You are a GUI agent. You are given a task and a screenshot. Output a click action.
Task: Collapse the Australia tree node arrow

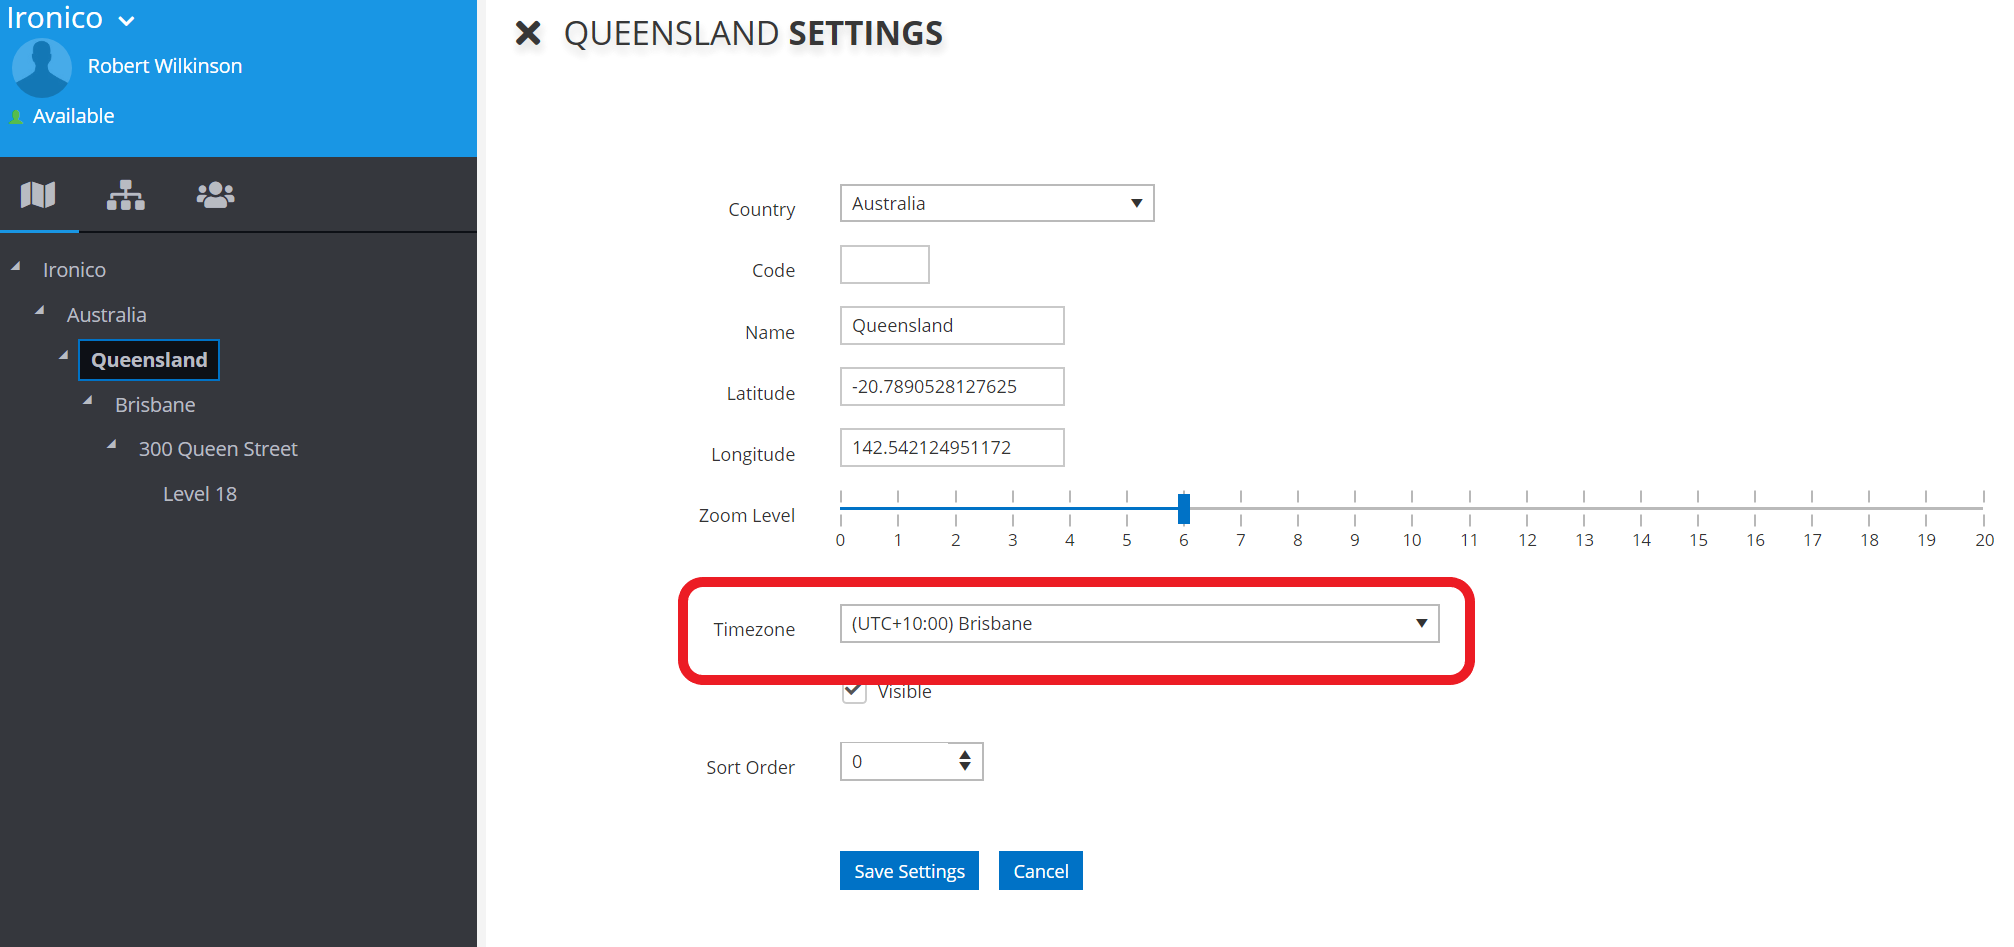40,311
